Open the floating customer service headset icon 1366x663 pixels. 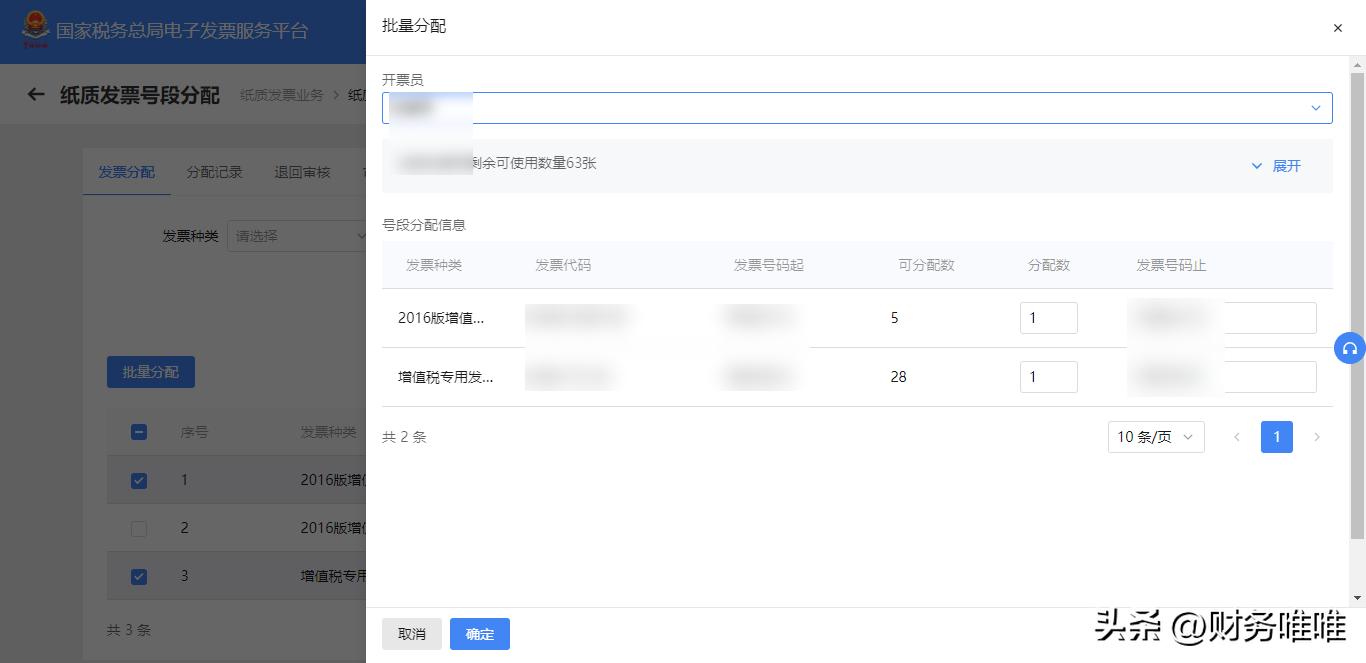pyautogui.click(x=1350, y=348)
